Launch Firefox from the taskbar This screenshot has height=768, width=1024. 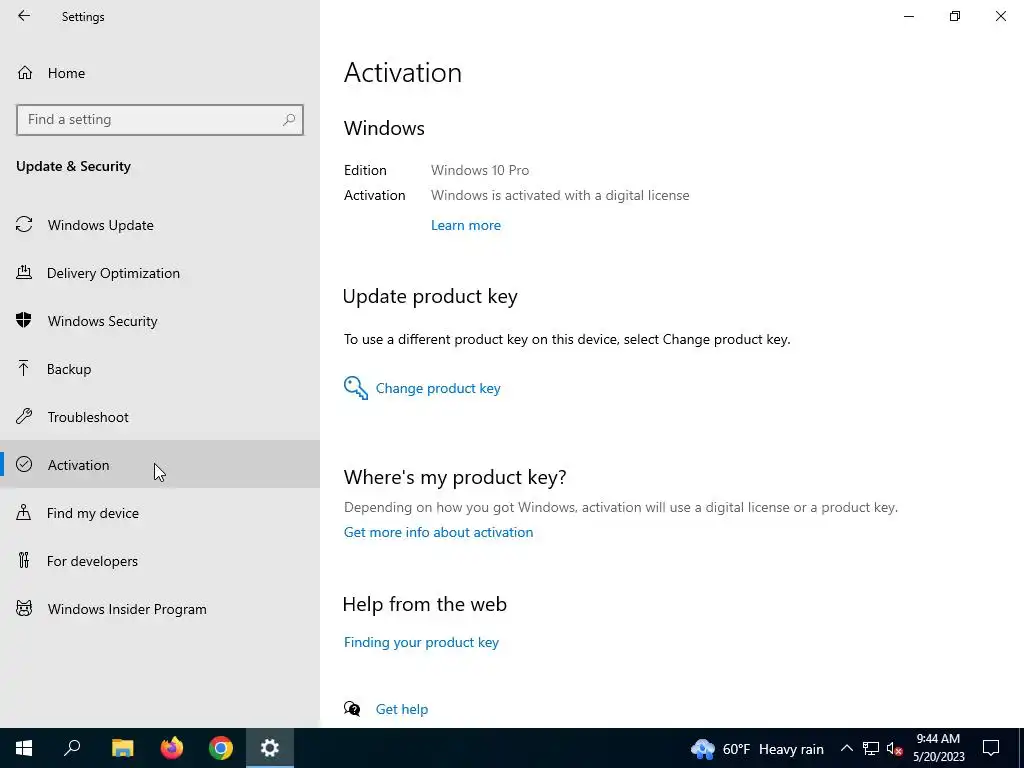(x=172, y=748)
